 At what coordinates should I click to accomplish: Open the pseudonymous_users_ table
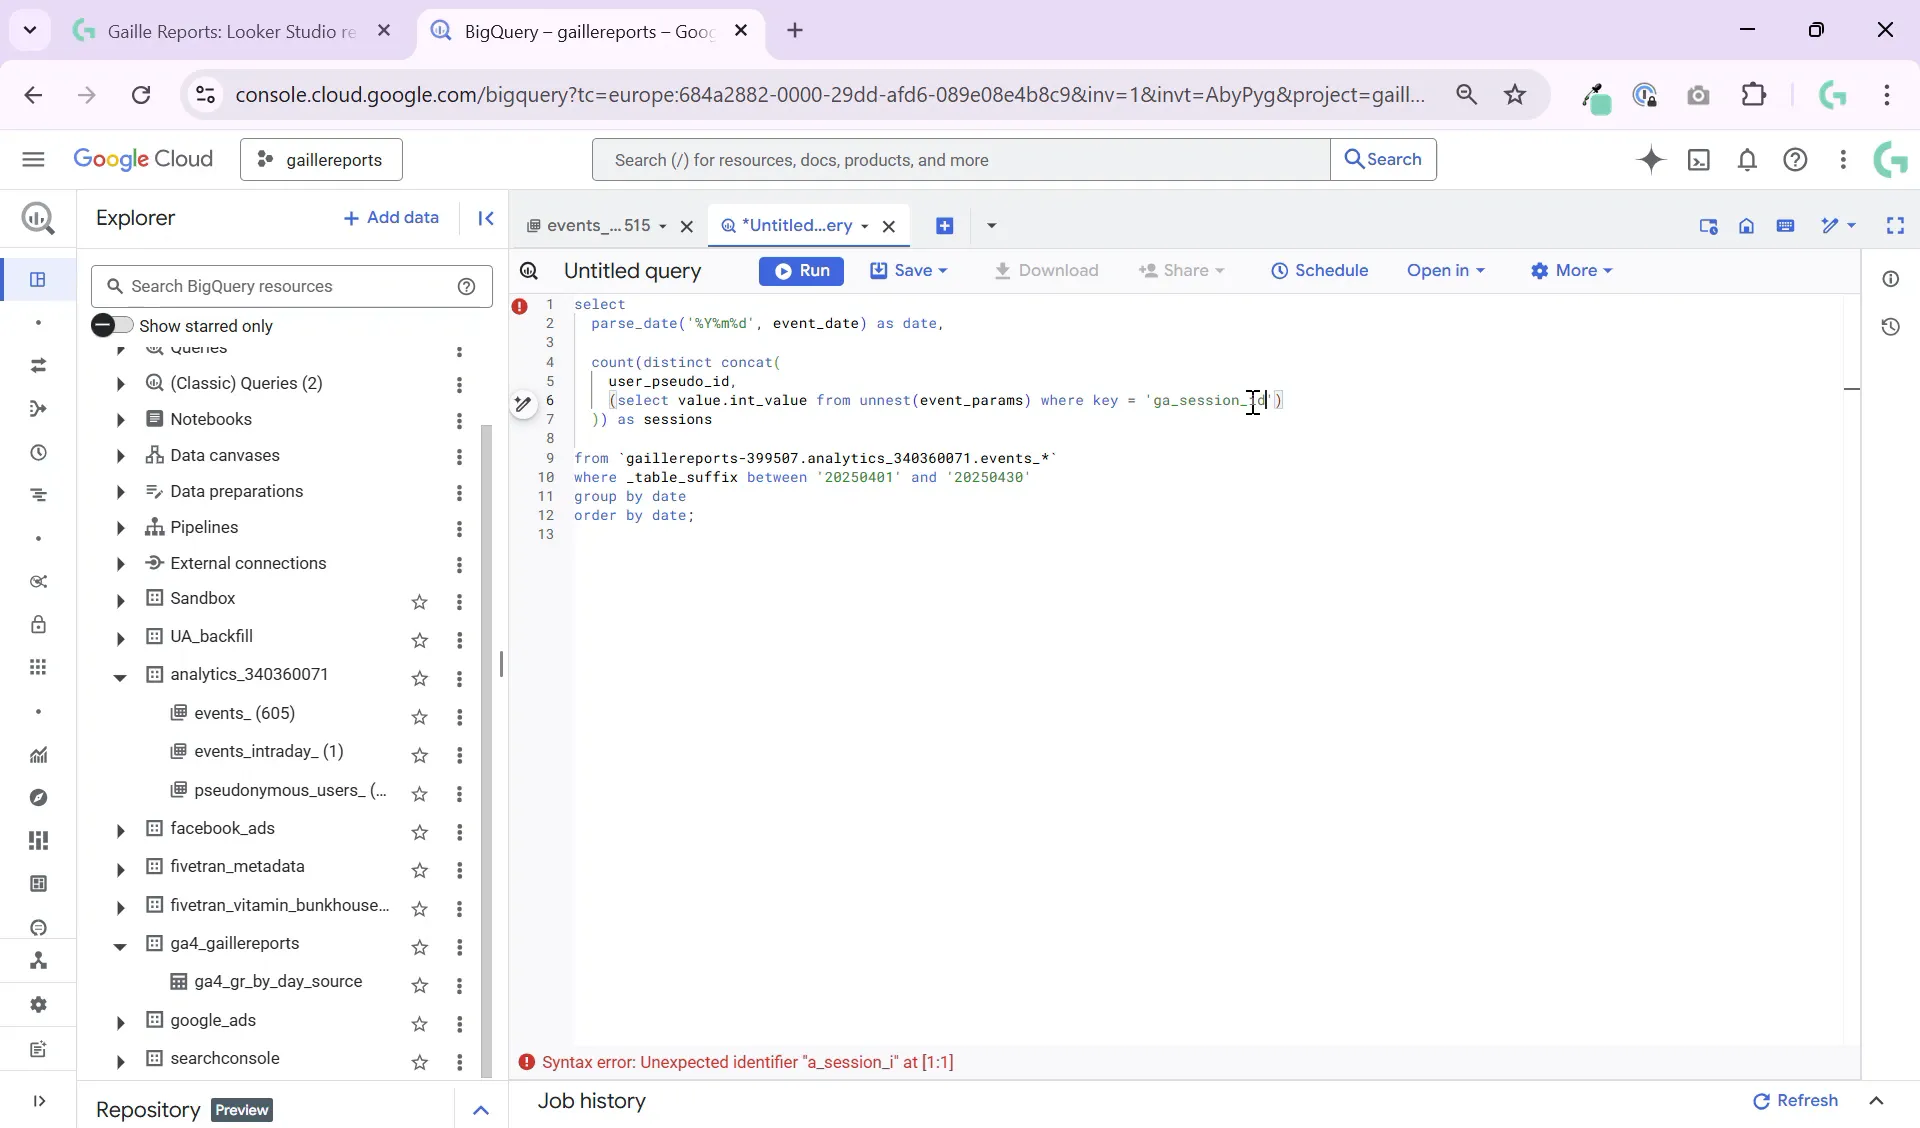(x=290, y=791)
